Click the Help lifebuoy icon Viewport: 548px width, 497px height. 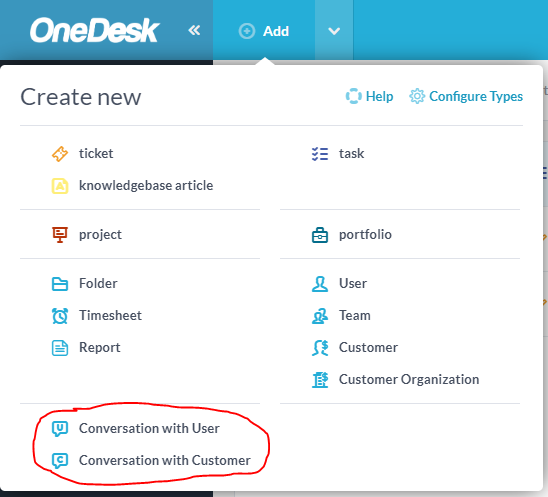(x=353, y=96)
